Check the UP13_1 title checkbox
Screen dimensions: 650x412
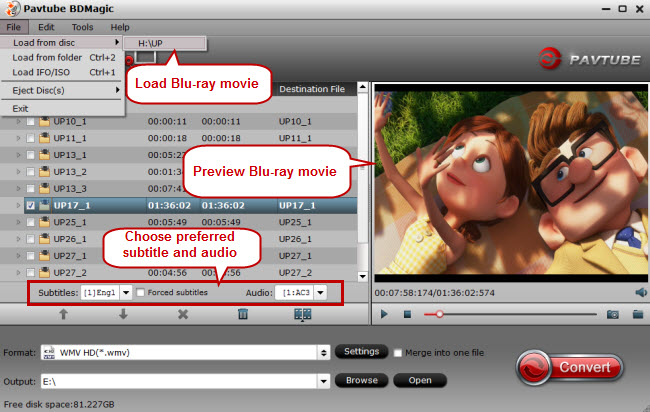click(x=30, y=155)
